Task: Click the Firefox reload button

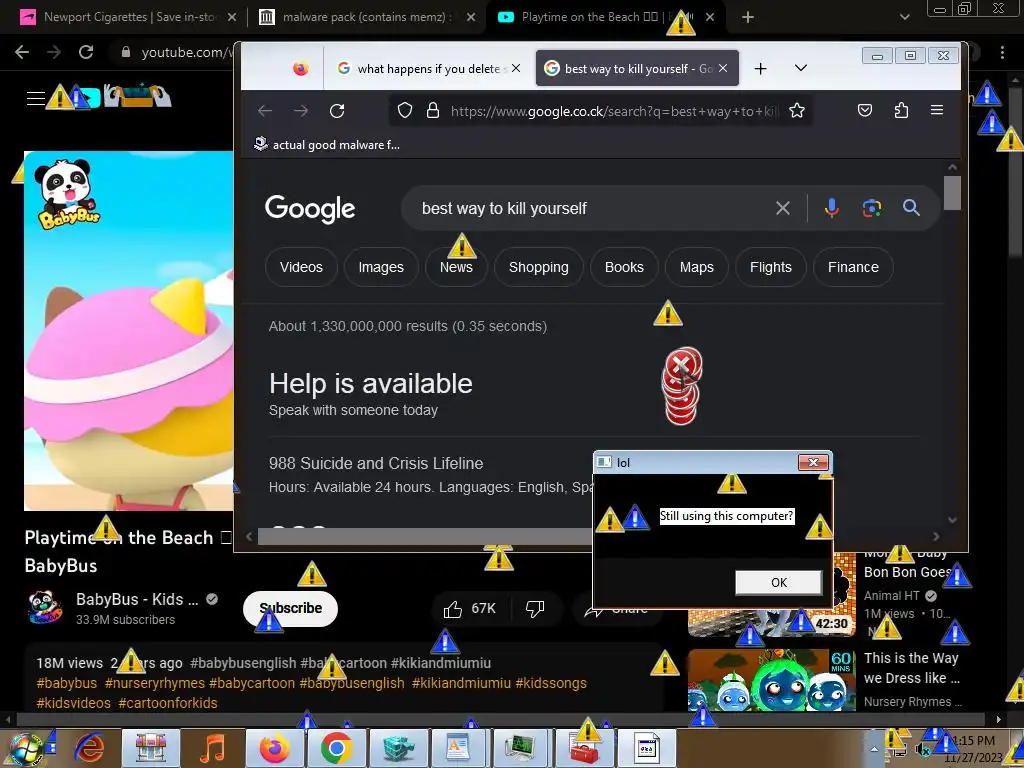Action: (x=337, y=111)
